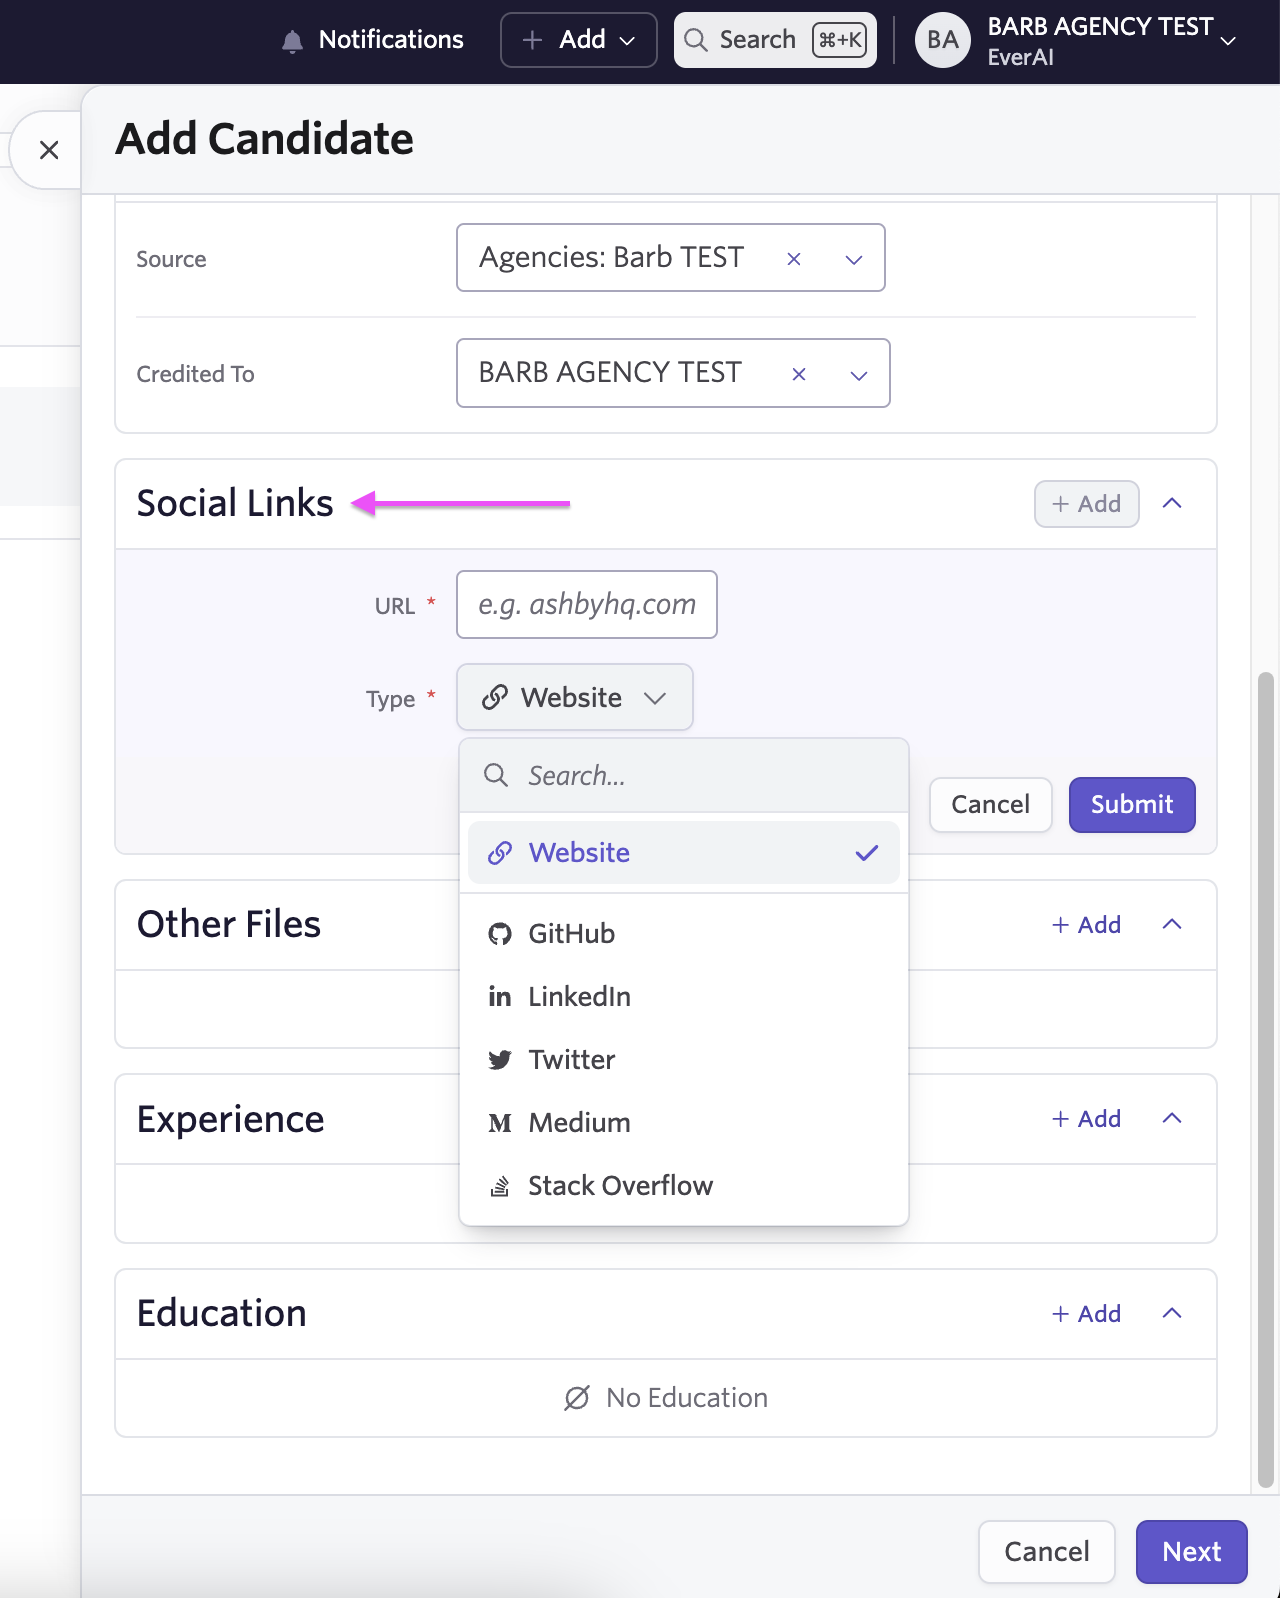Viewport: 1280px width, 1598px height.
Task: Collapse the Other Files section
Action: coord(1173,924)
